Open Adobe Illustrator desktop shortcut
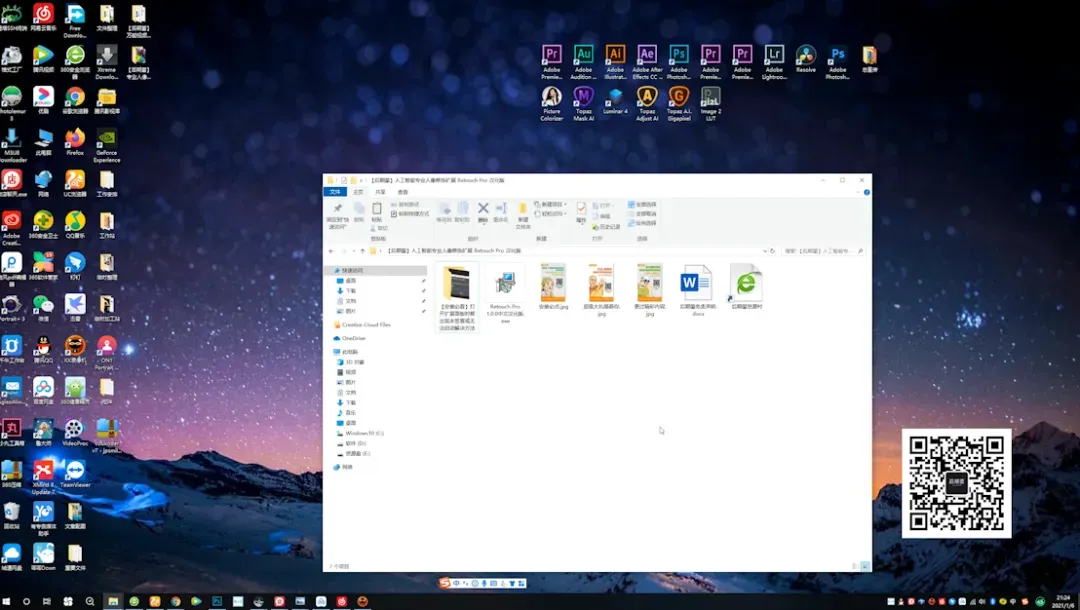The height and width of the screenshot is (610, 1080). point(615,56)
